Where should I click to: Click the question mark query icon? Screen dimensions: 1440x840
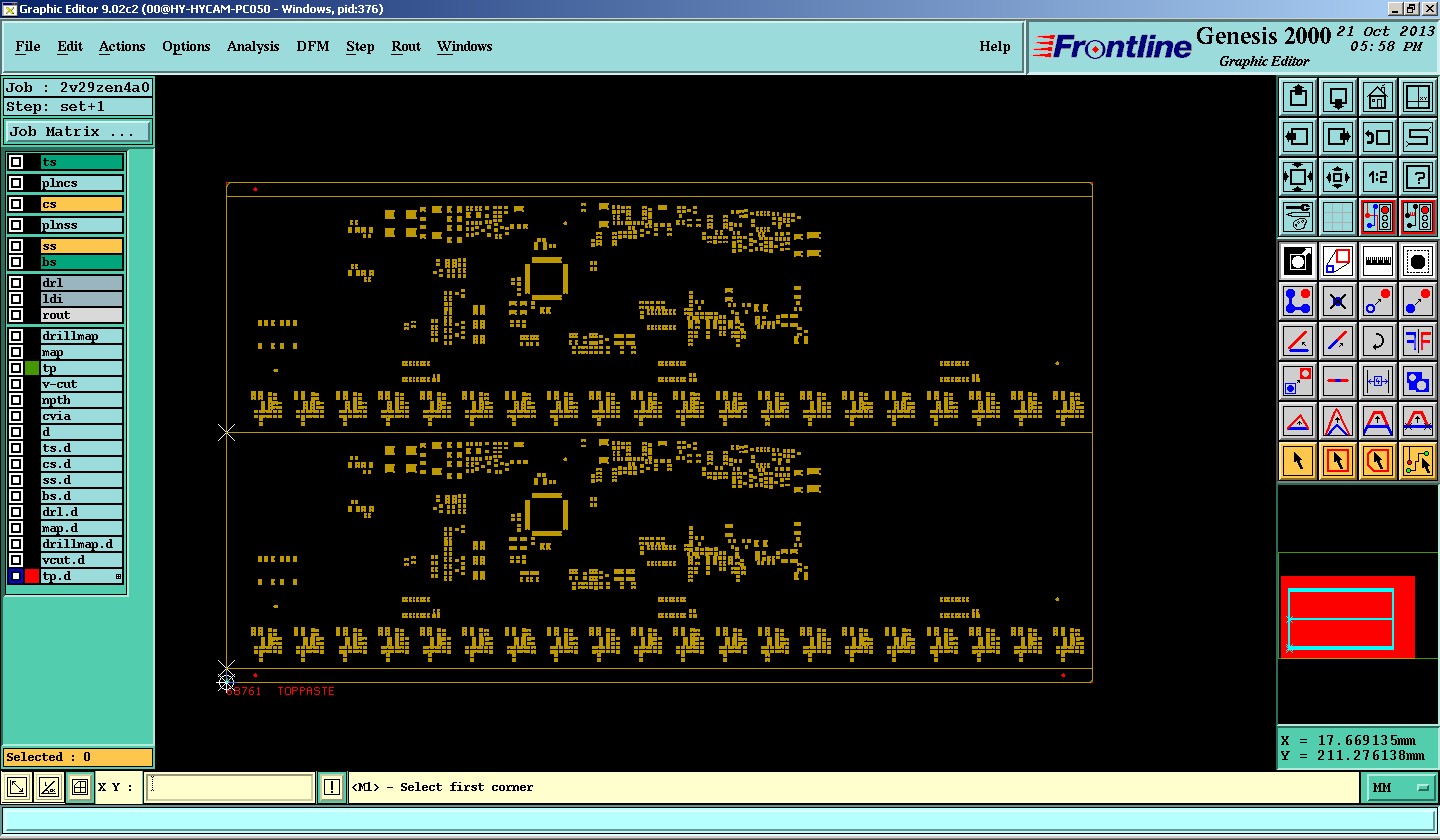[x=1418, y=177]
